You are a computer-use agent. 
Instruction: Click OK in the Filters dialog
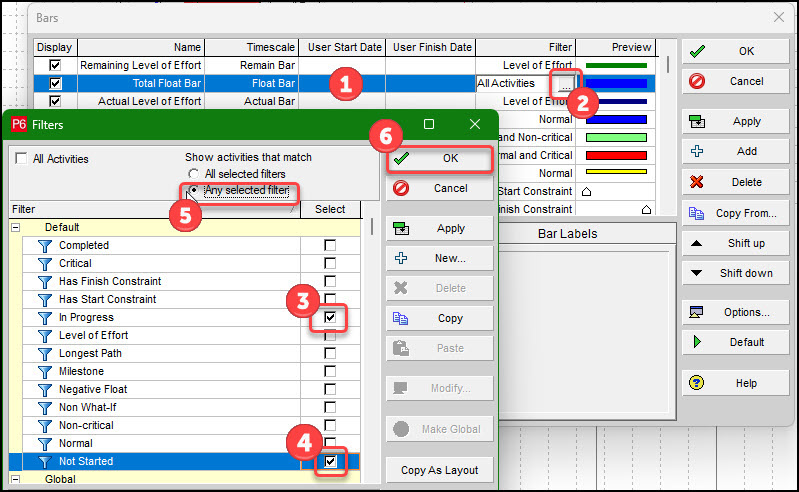440,158
